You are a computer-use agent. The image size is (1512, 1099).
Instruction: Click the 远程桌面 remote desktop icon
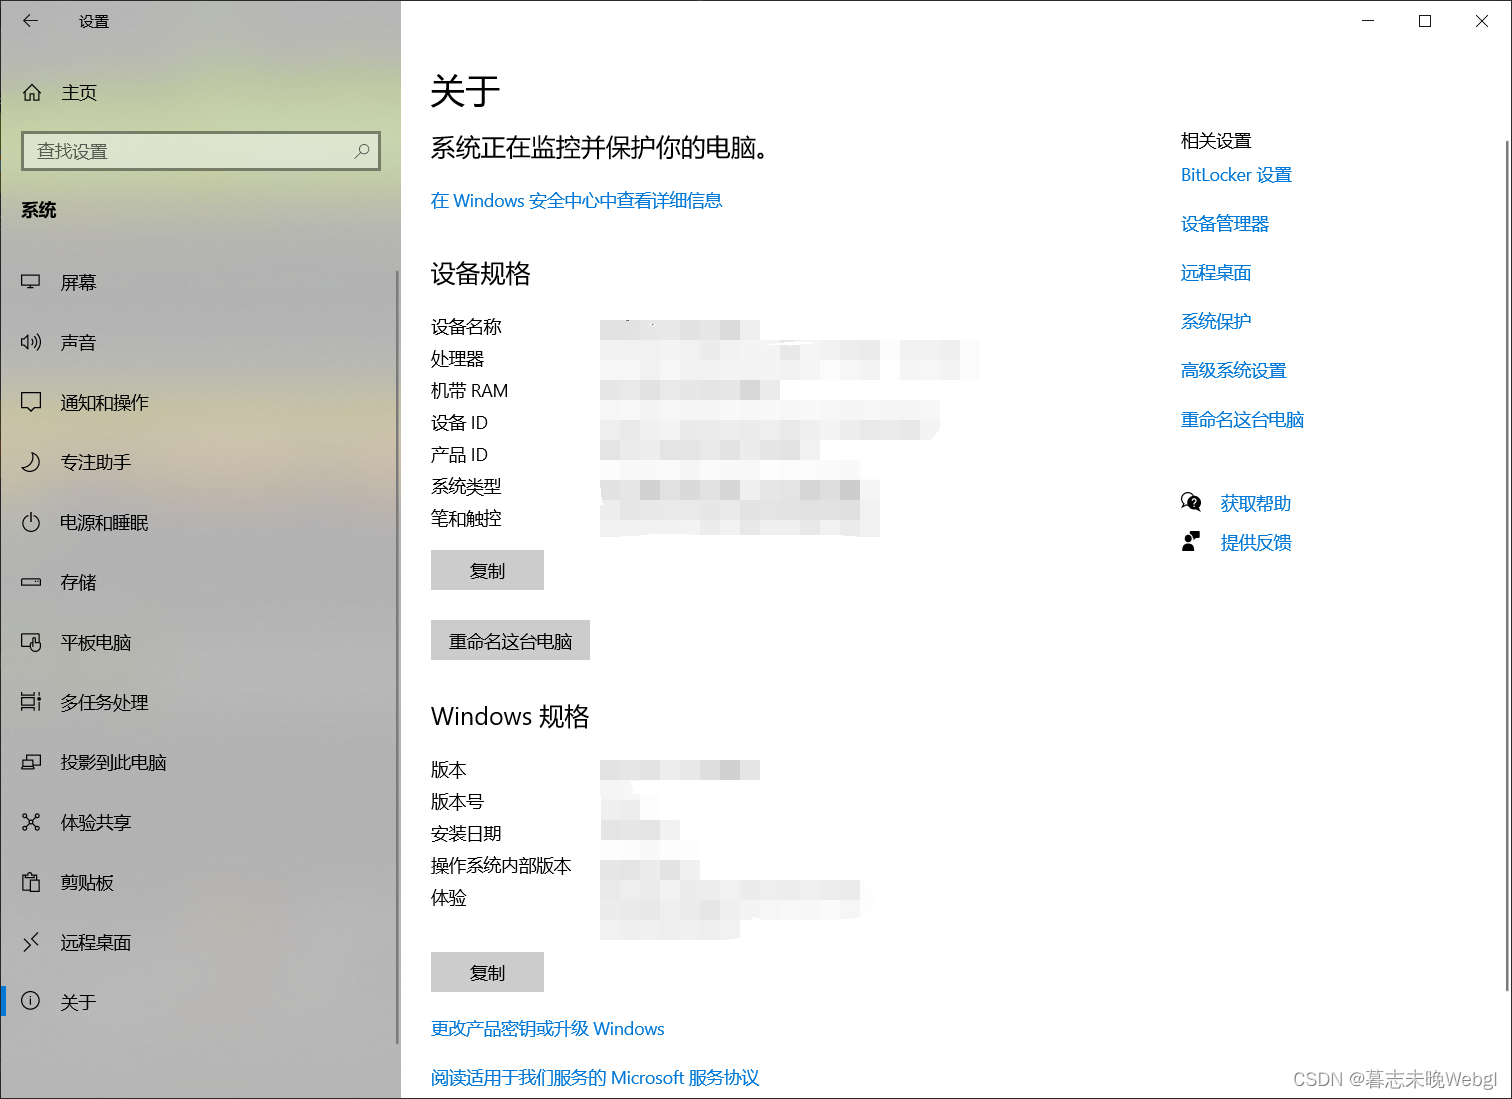click(31, 942)
